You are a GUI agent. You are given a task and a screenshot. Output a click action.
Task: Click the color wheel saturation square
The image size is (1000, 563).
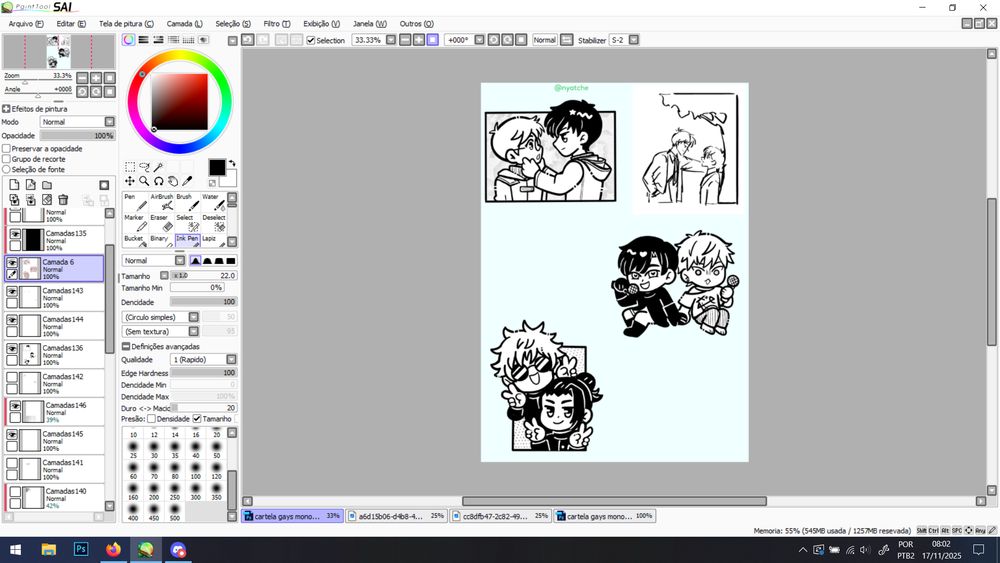click(x=179, y=102)
